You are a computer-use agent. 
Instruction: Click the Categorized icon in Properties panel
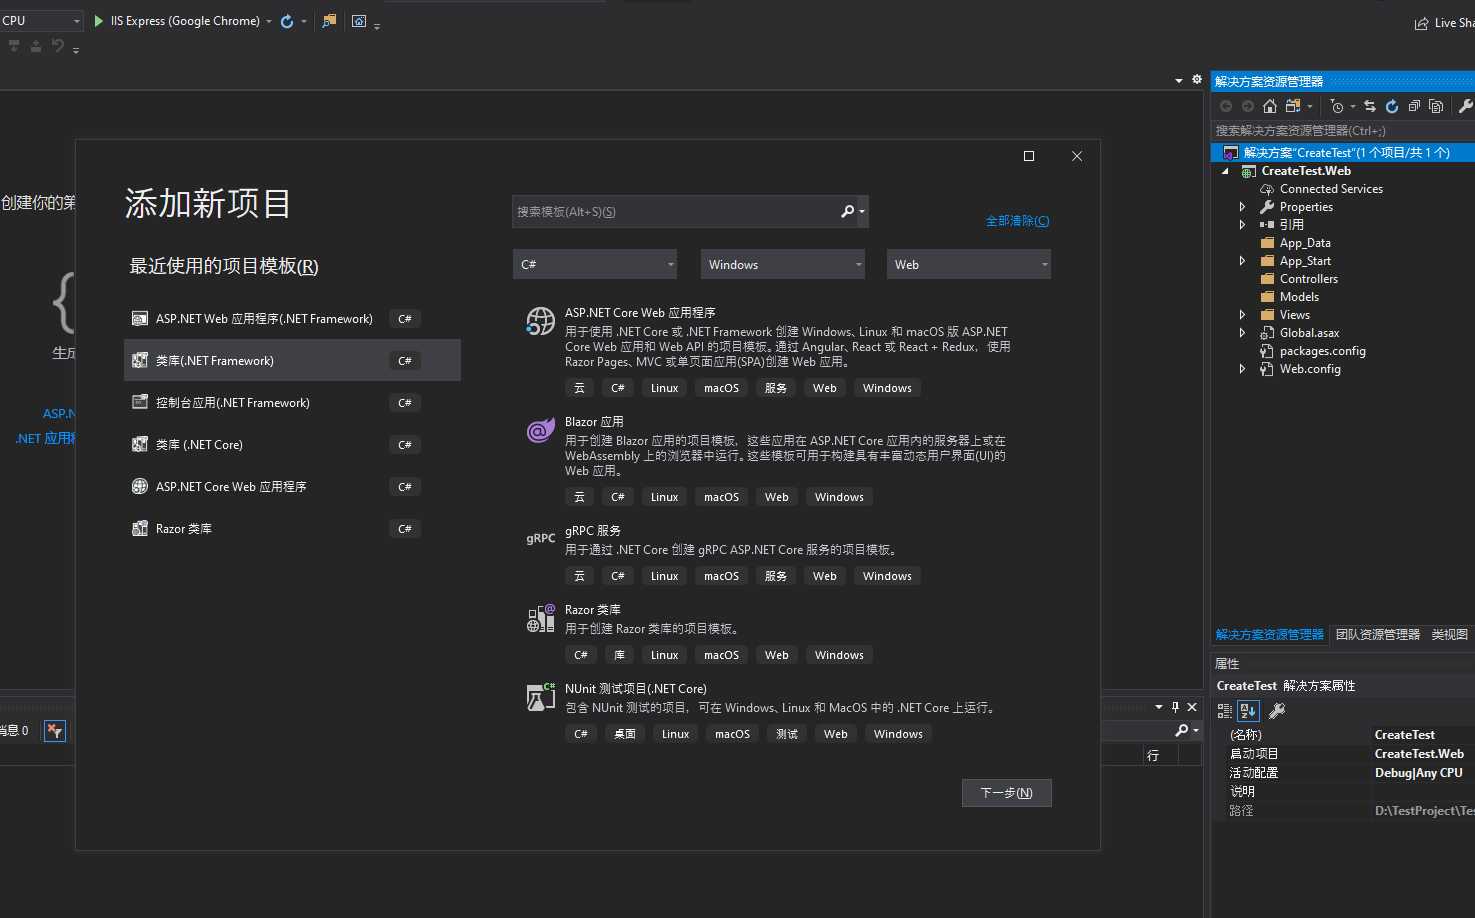click(1225, 711)
